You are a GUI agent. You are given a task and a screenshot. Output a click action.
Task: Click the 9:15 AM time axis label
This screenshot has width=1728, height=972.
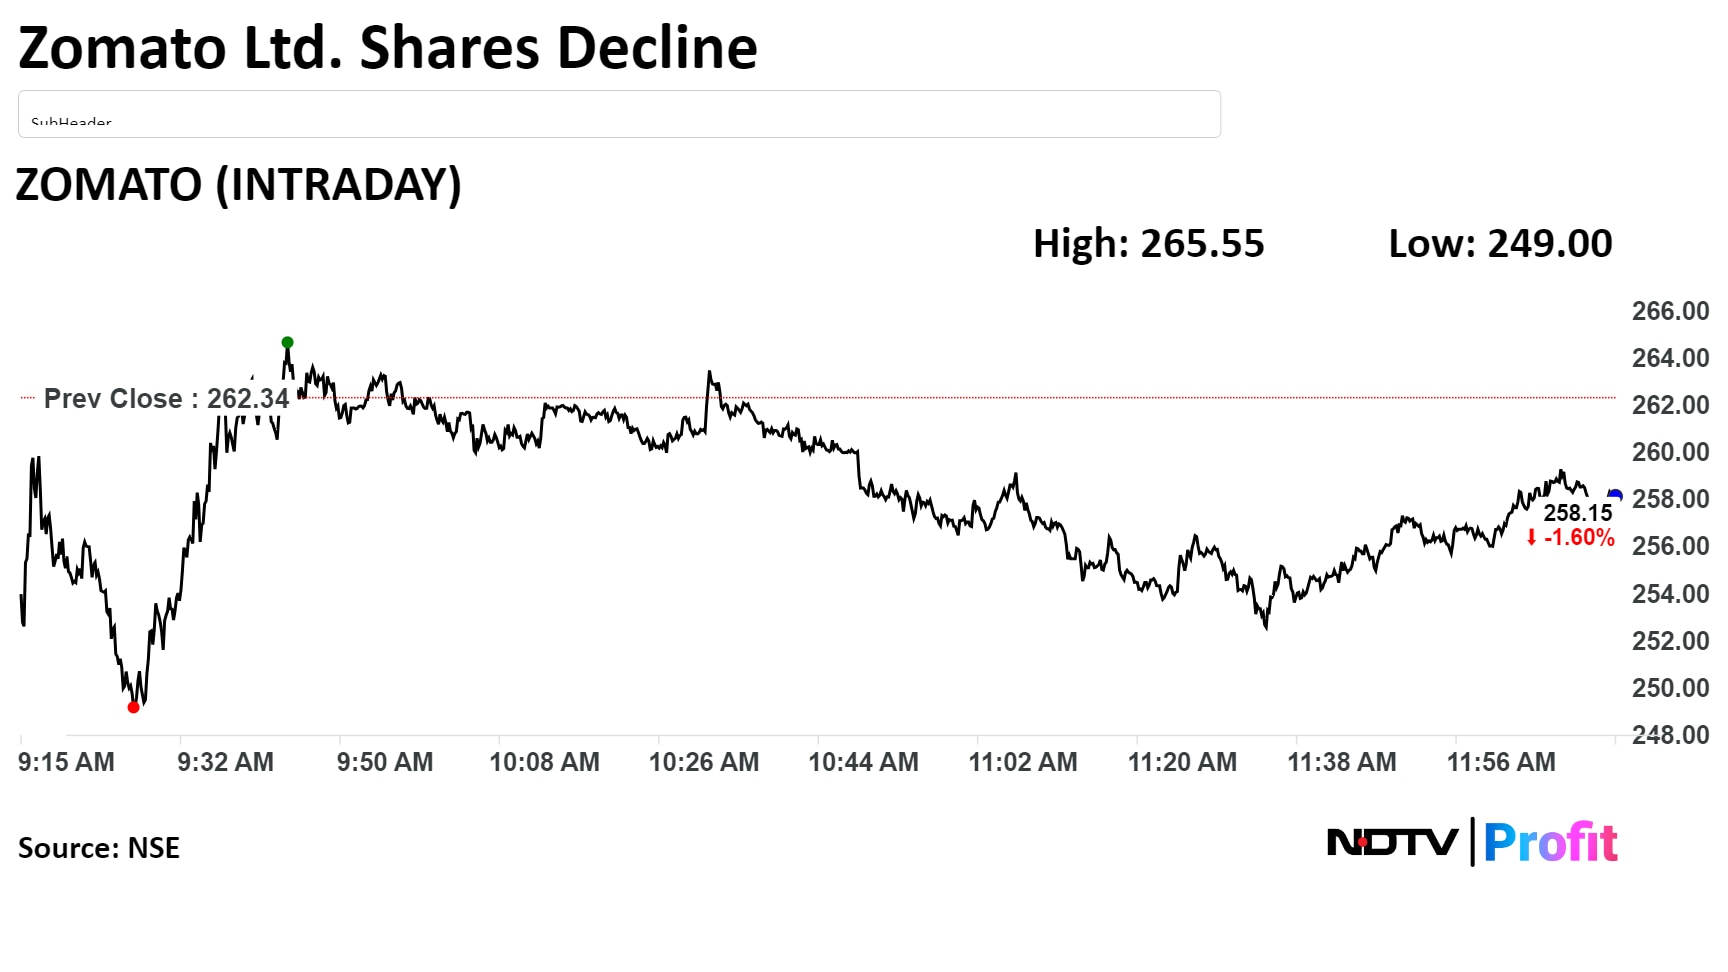point(66,762)
